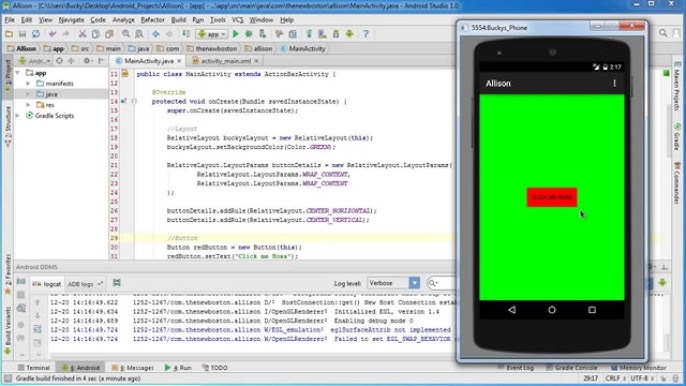The image size is (686, 386).
Task: Expand Gradle Scripts node
Action: click(18, 116)
